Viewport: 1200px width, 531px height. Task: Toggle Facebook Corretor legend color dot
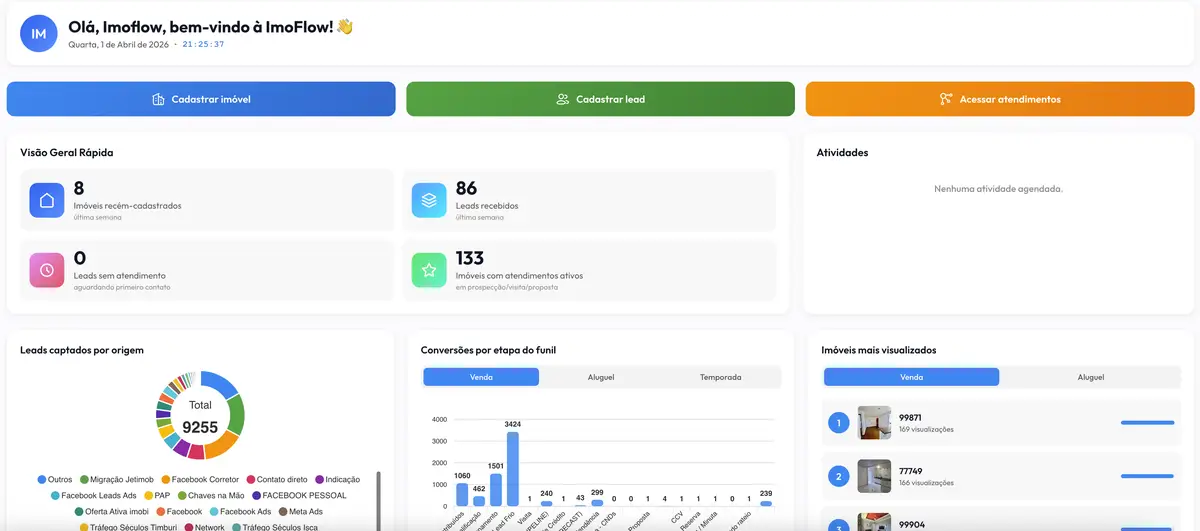(164, 480)
